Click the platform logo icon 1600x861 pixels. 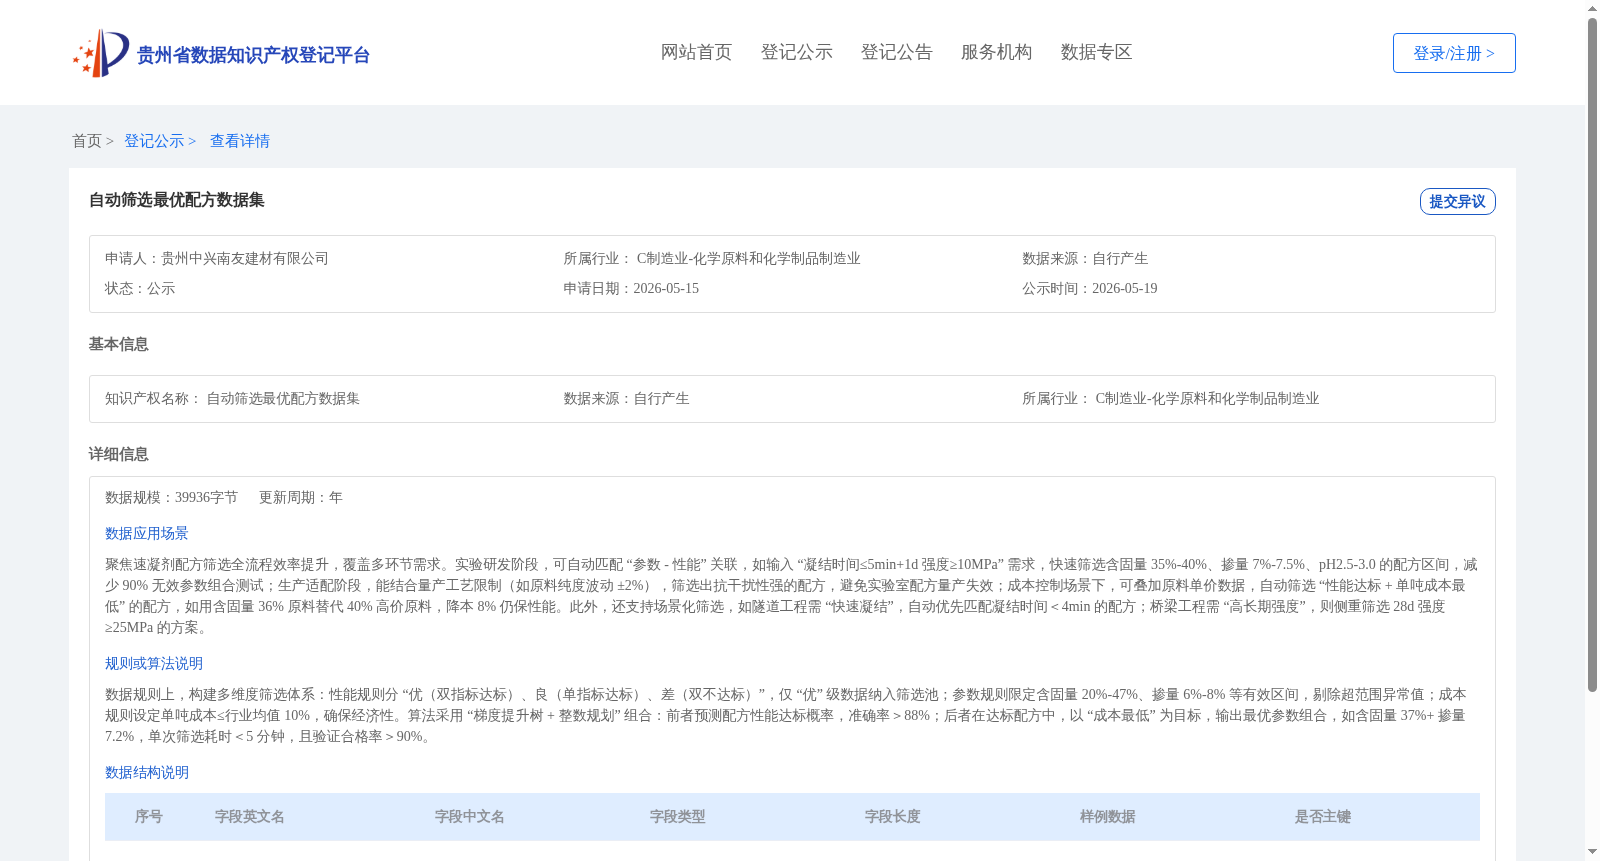pos(101,53)
